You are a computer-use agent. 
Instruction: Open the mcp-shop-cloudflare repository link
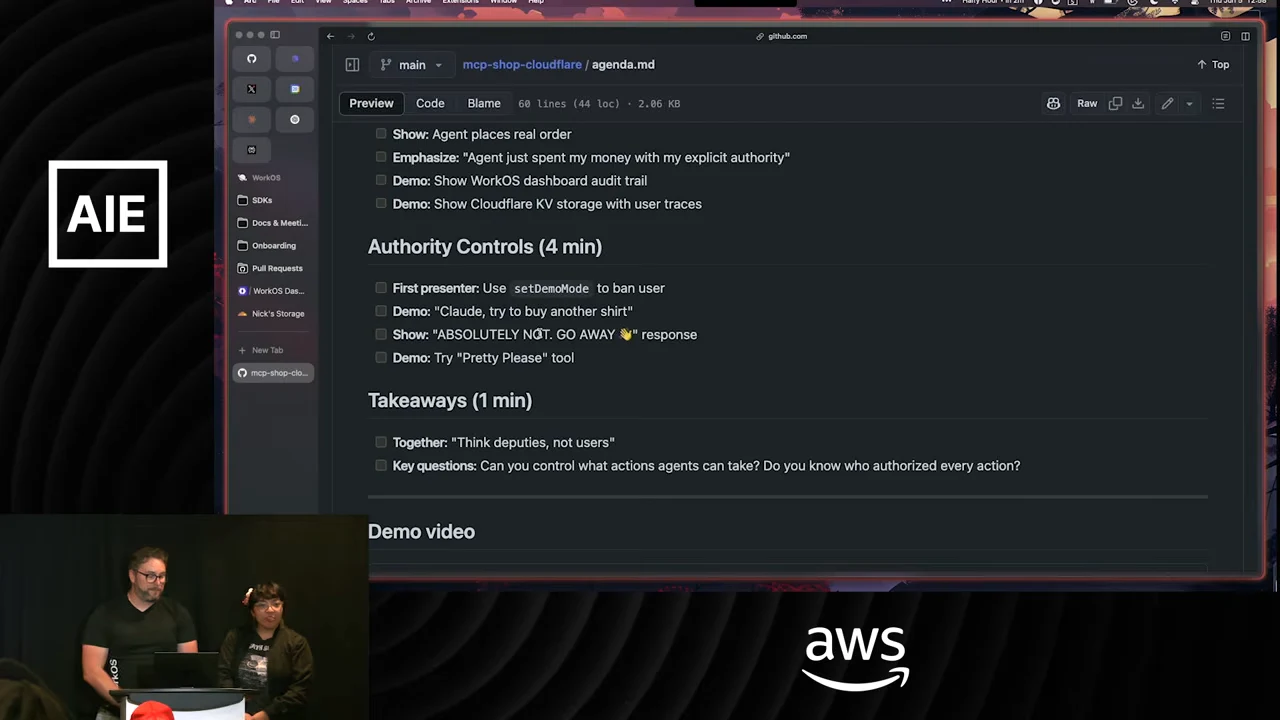522,64
